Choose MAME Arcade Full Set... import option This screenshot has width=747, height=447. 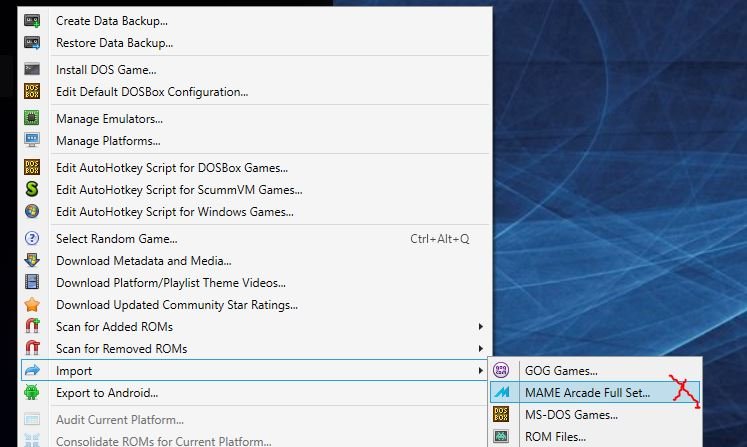pyautogui.click(x=596, y=392)
